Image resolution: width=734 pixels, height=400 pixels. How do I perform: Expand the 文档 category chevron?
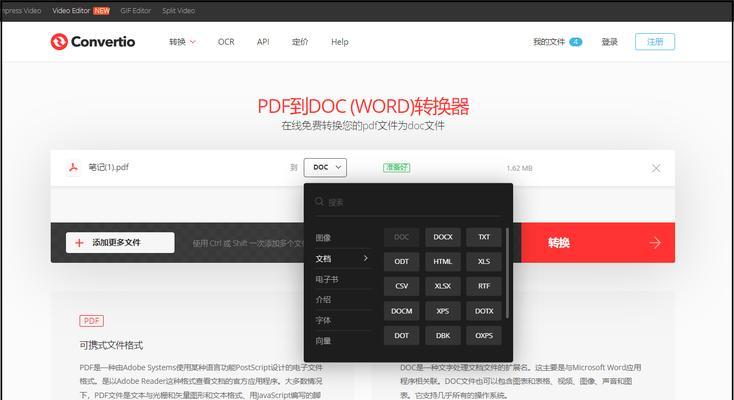[x=366, y=258]
